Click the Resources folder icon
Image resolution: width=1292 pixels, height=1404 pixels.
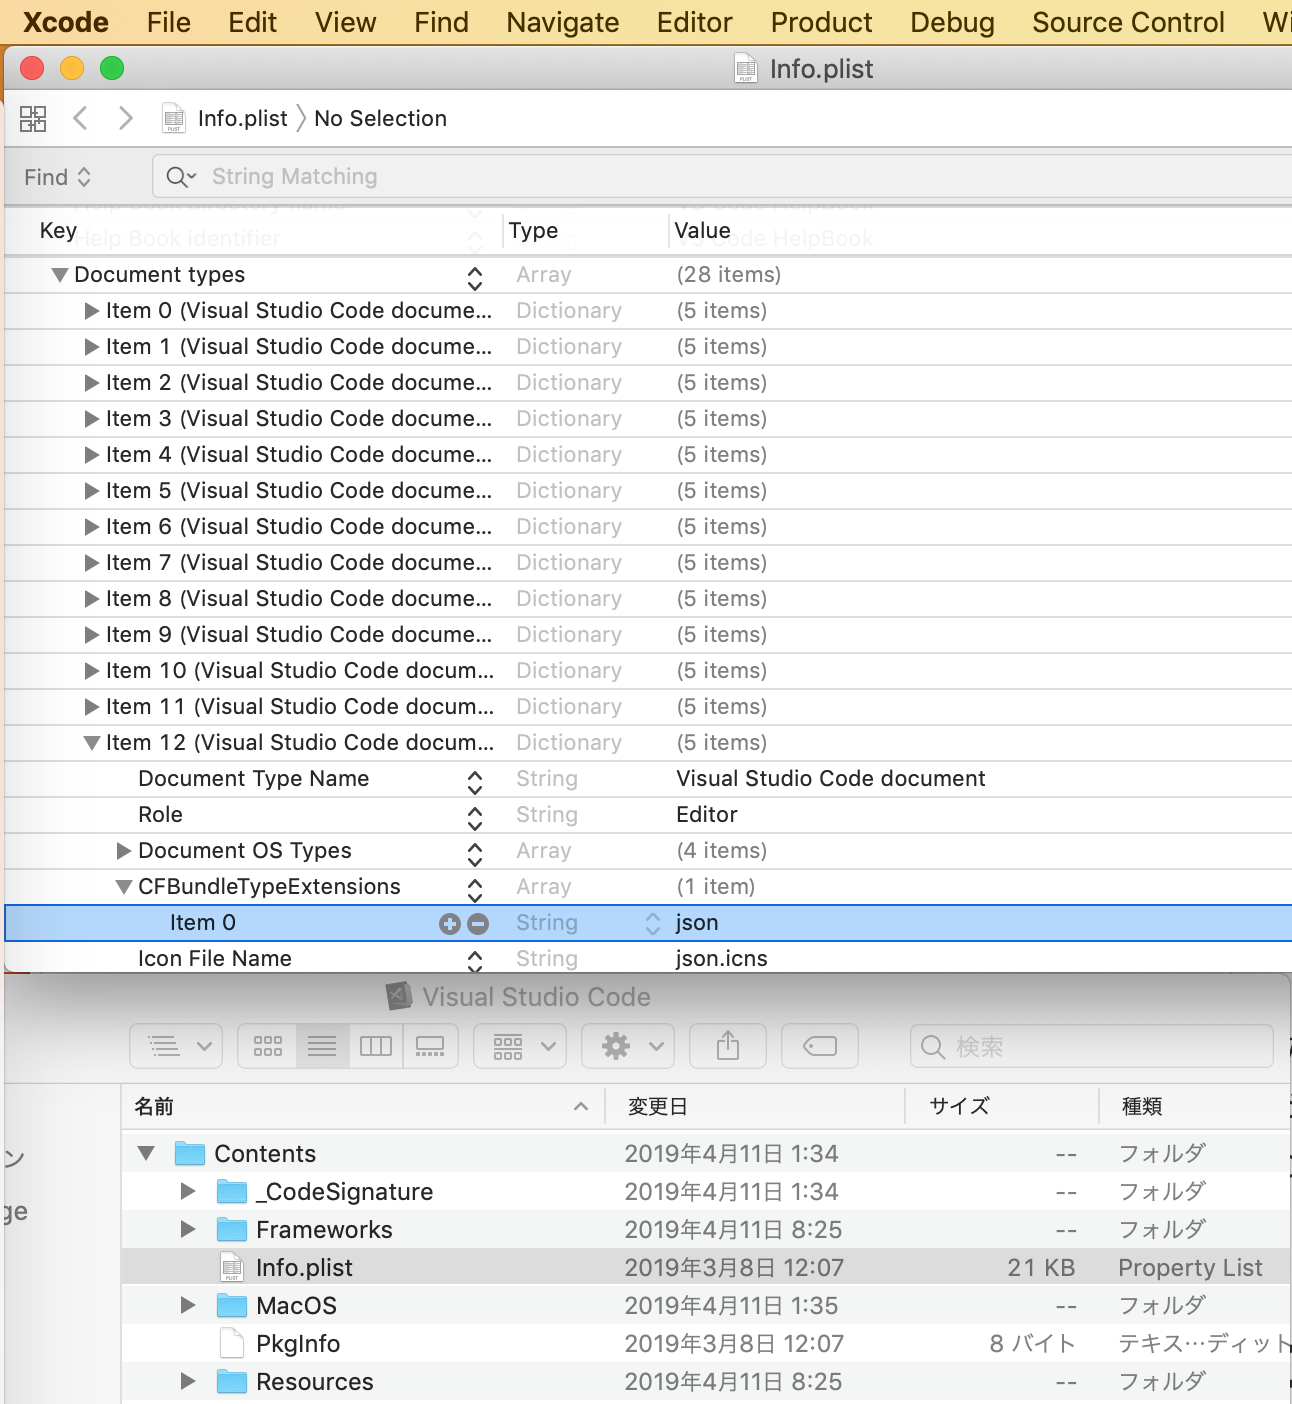coord(232,1382)
